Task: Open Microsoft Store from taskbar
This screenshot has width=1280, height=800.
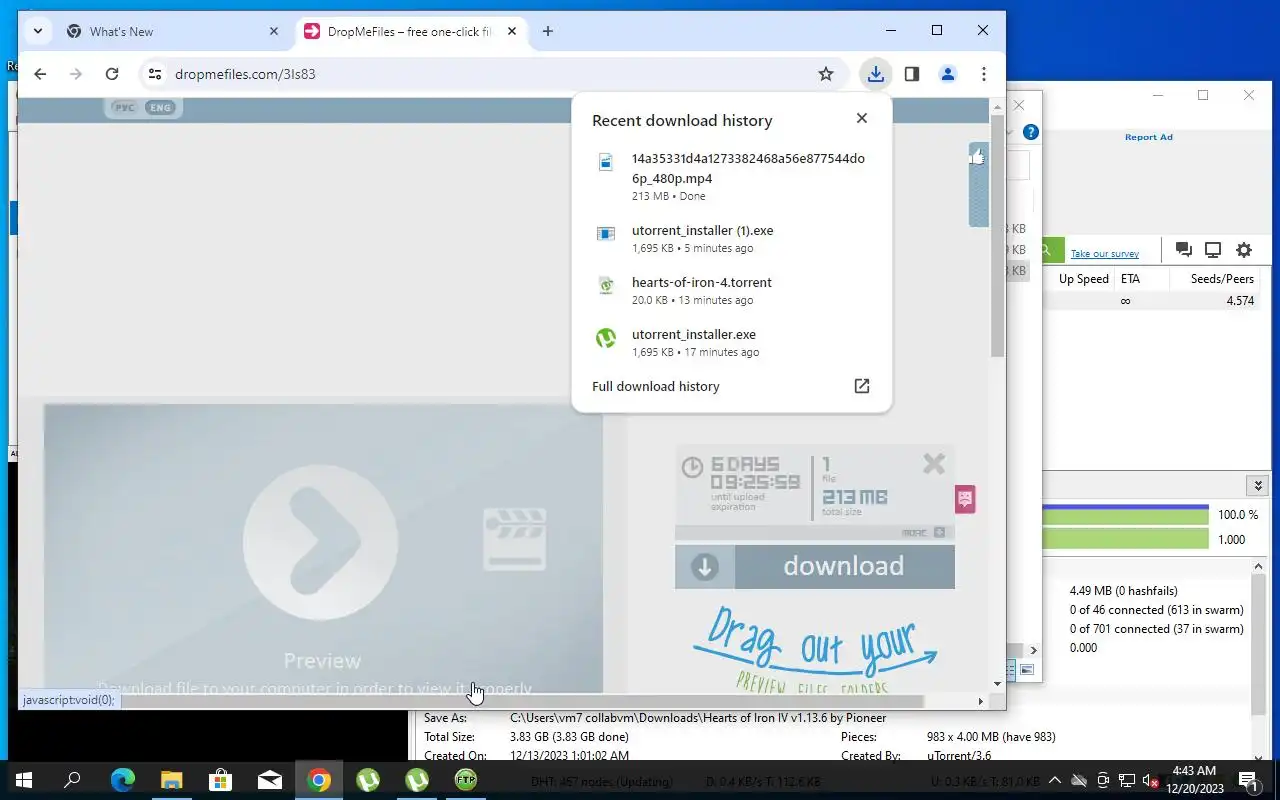Action: (x=220, y=780)
